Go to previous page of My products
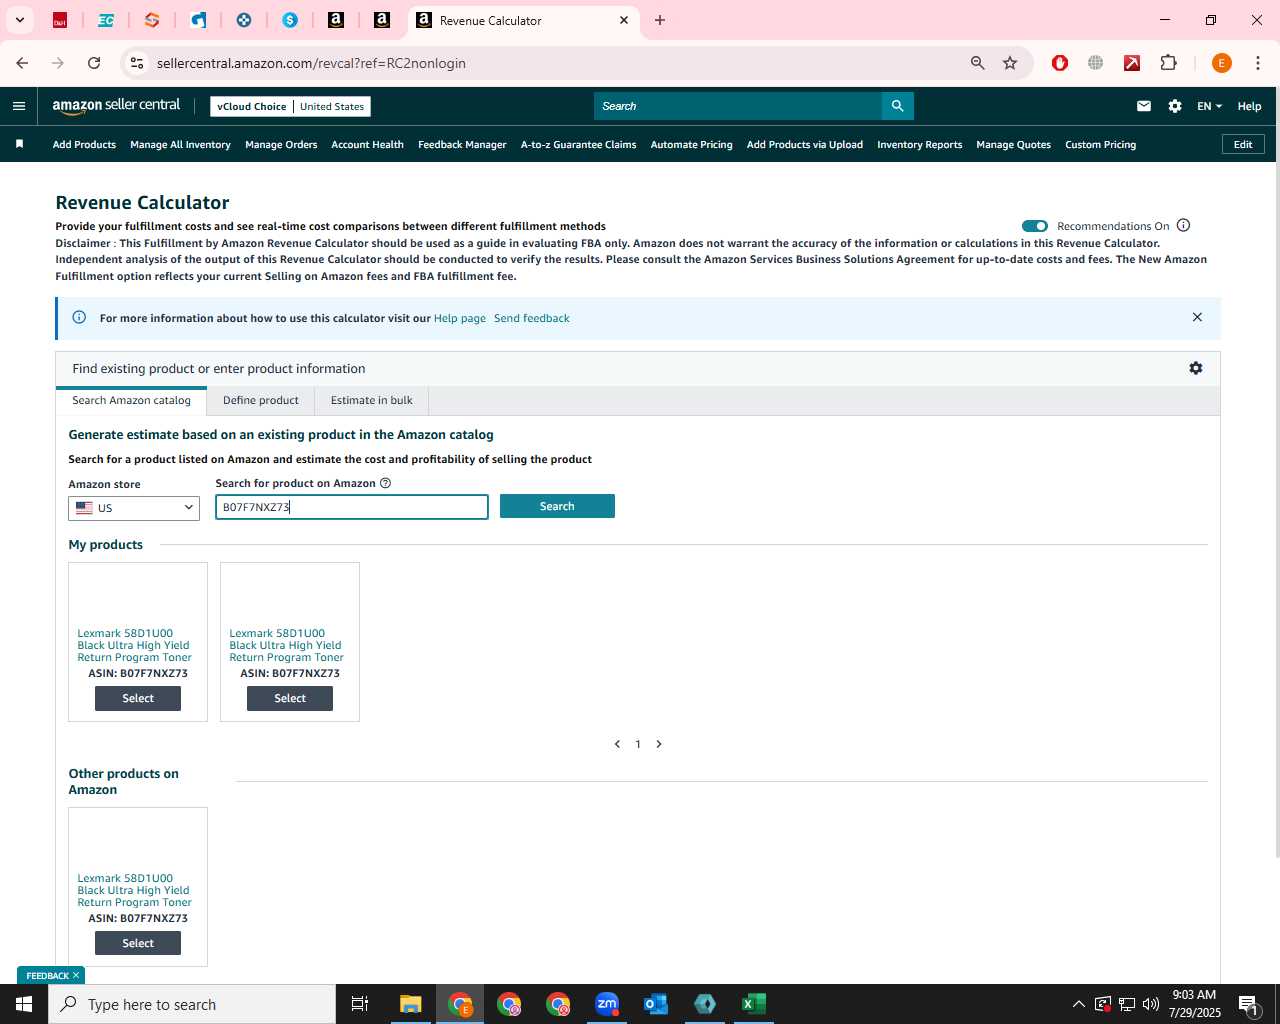The height and width of the screenshot is (1024, 1280). click(617, 744)
